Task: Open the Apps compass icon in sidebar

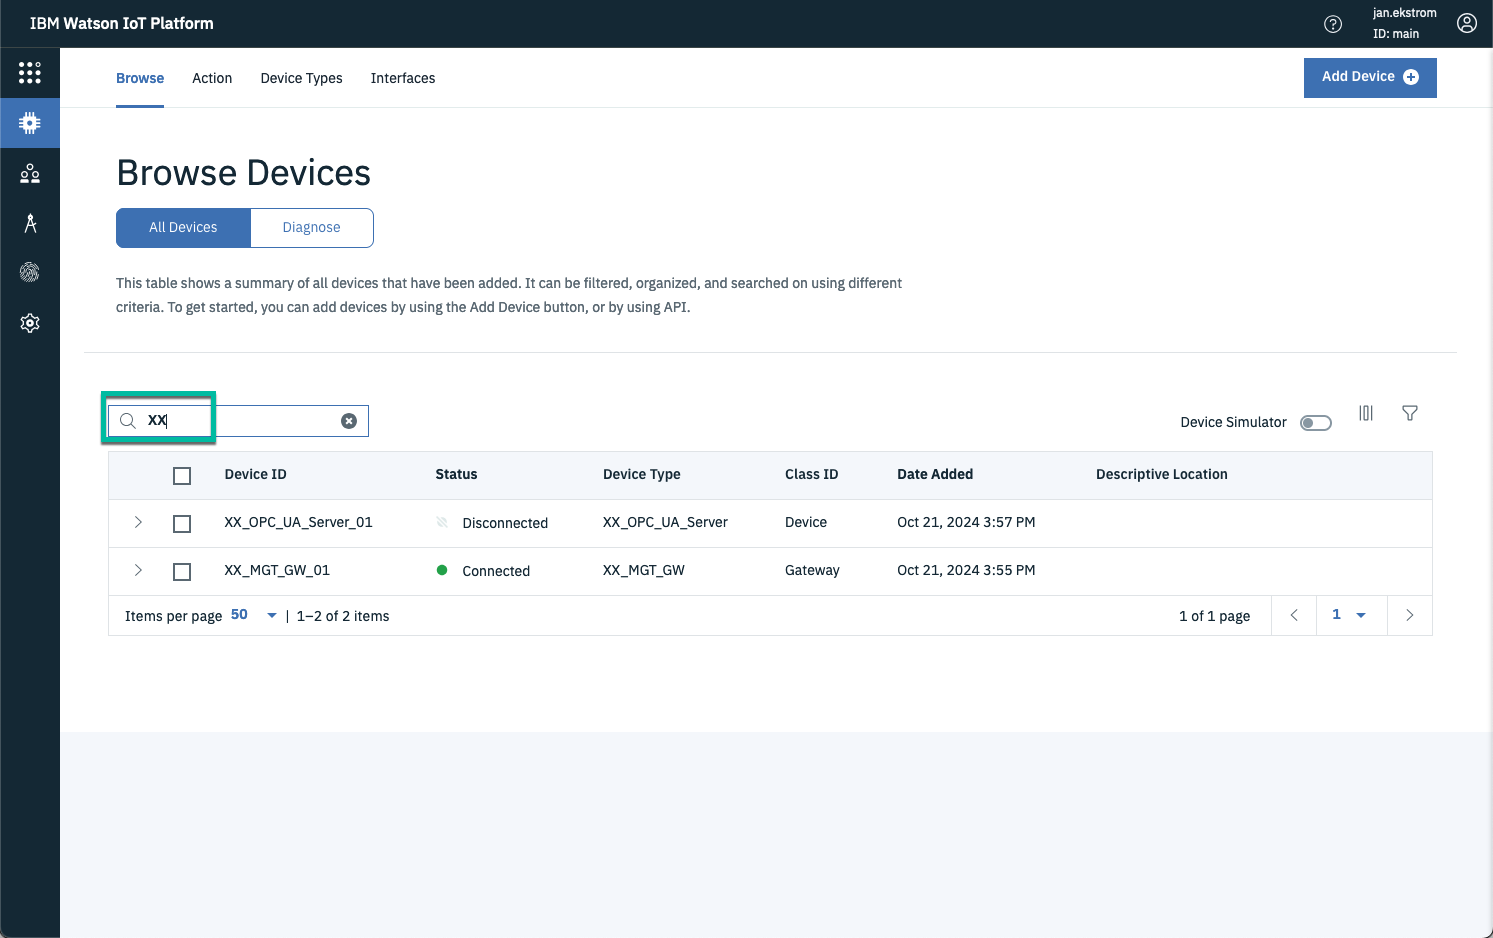Action: [30, 223]
